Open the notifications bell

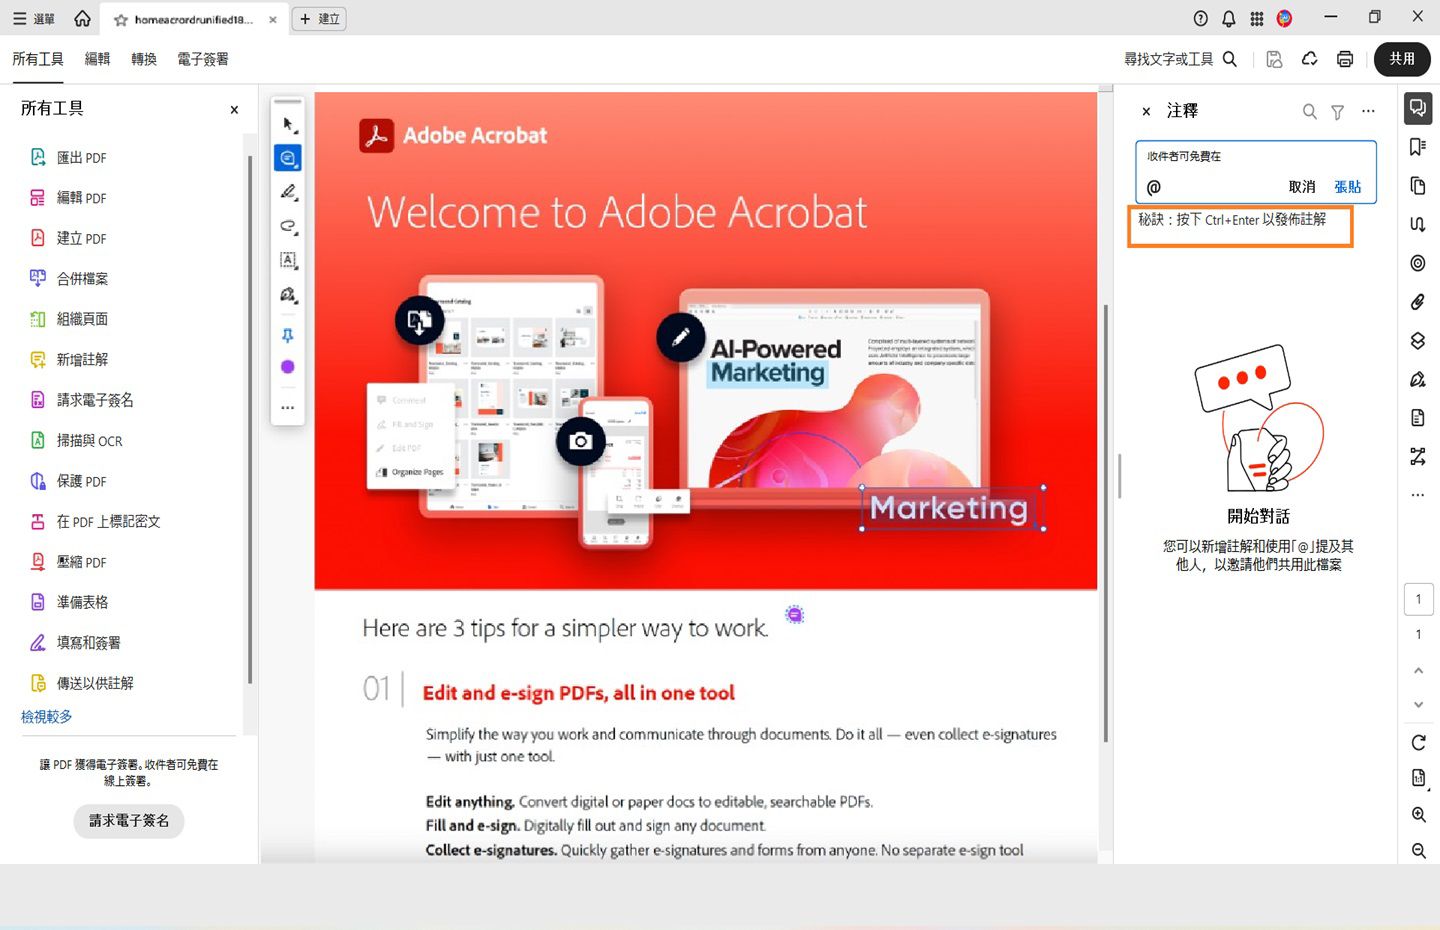click(x=1229, y=19)
